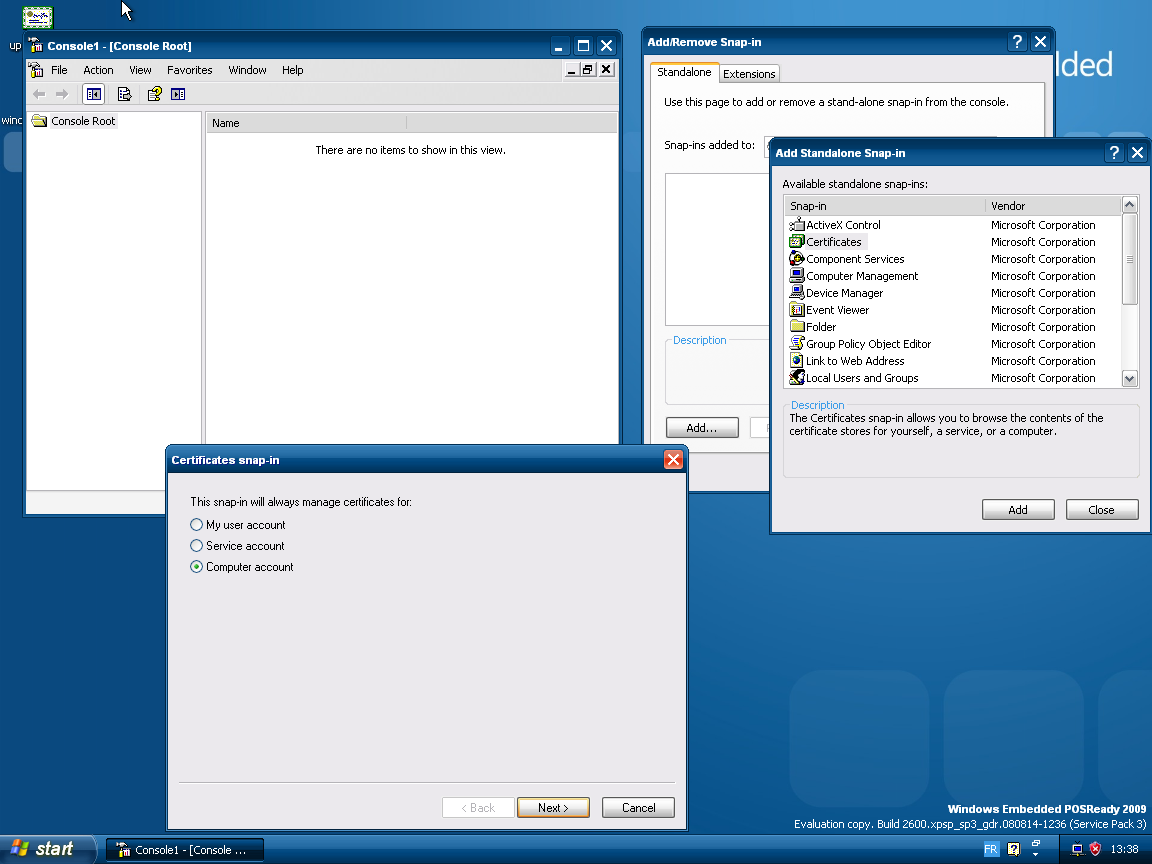Open the Action menu
This screenshot has width=1152, height=864.
point(98,70)
